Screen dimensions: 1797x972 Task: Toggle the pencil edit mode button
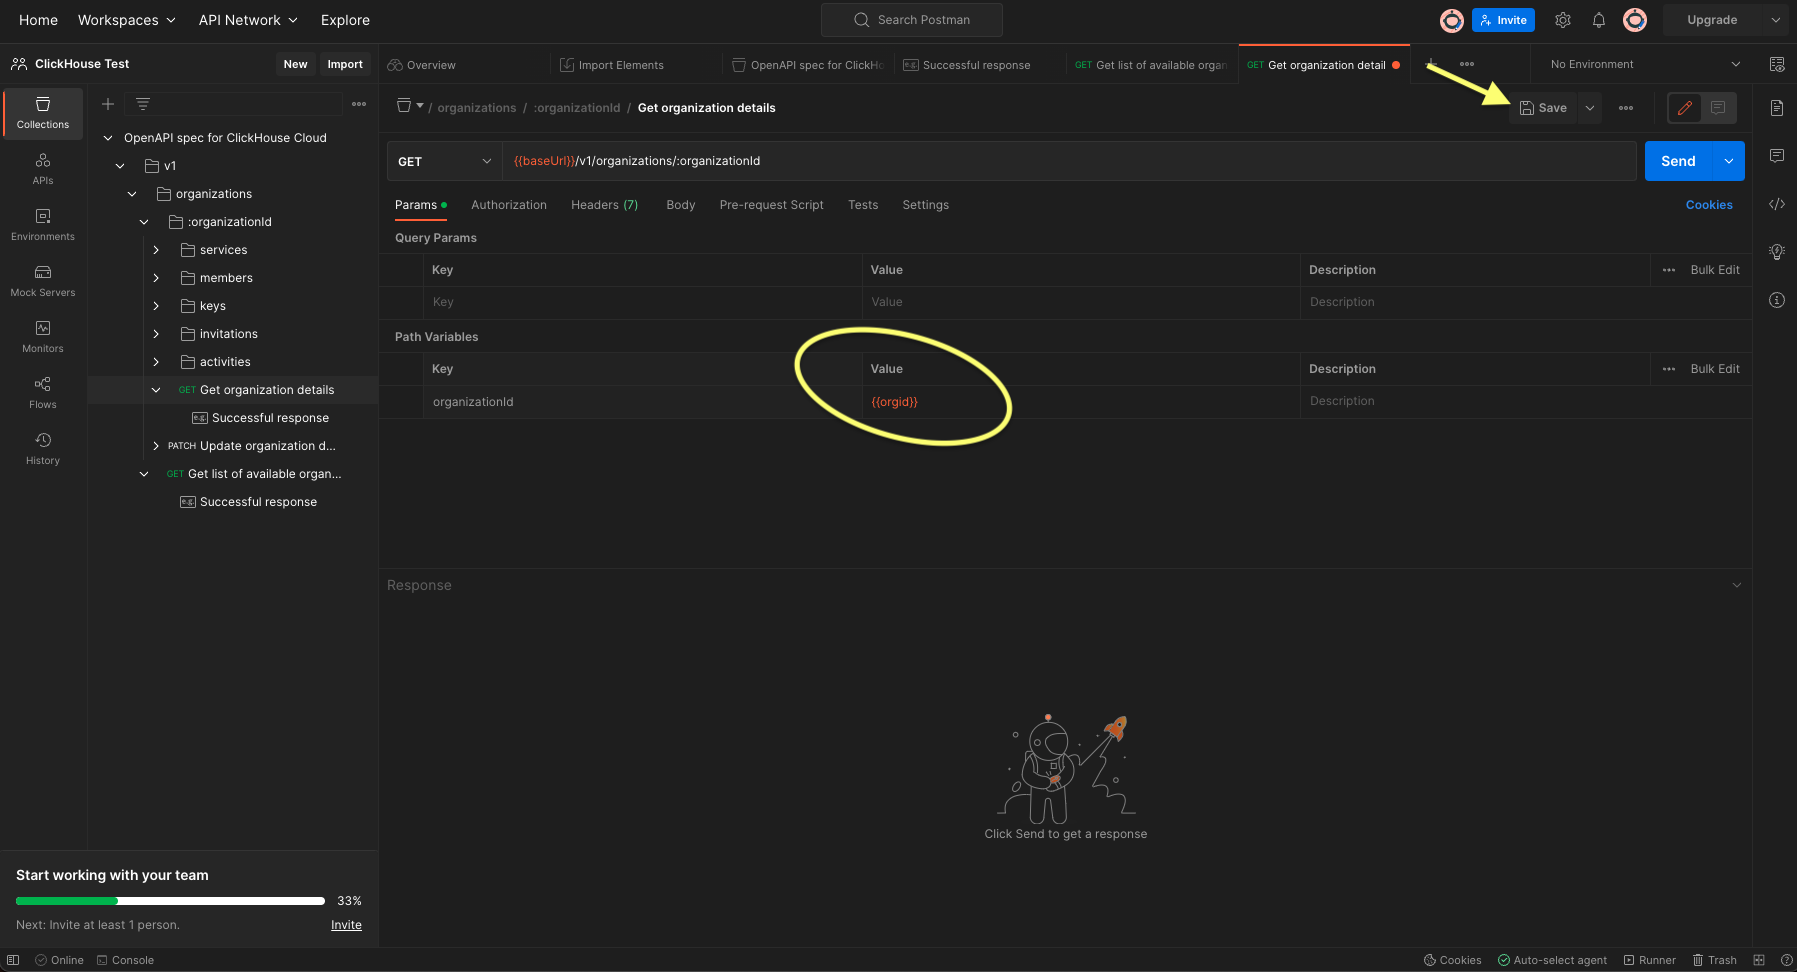pyautogui.click(x=1685, y=108)
